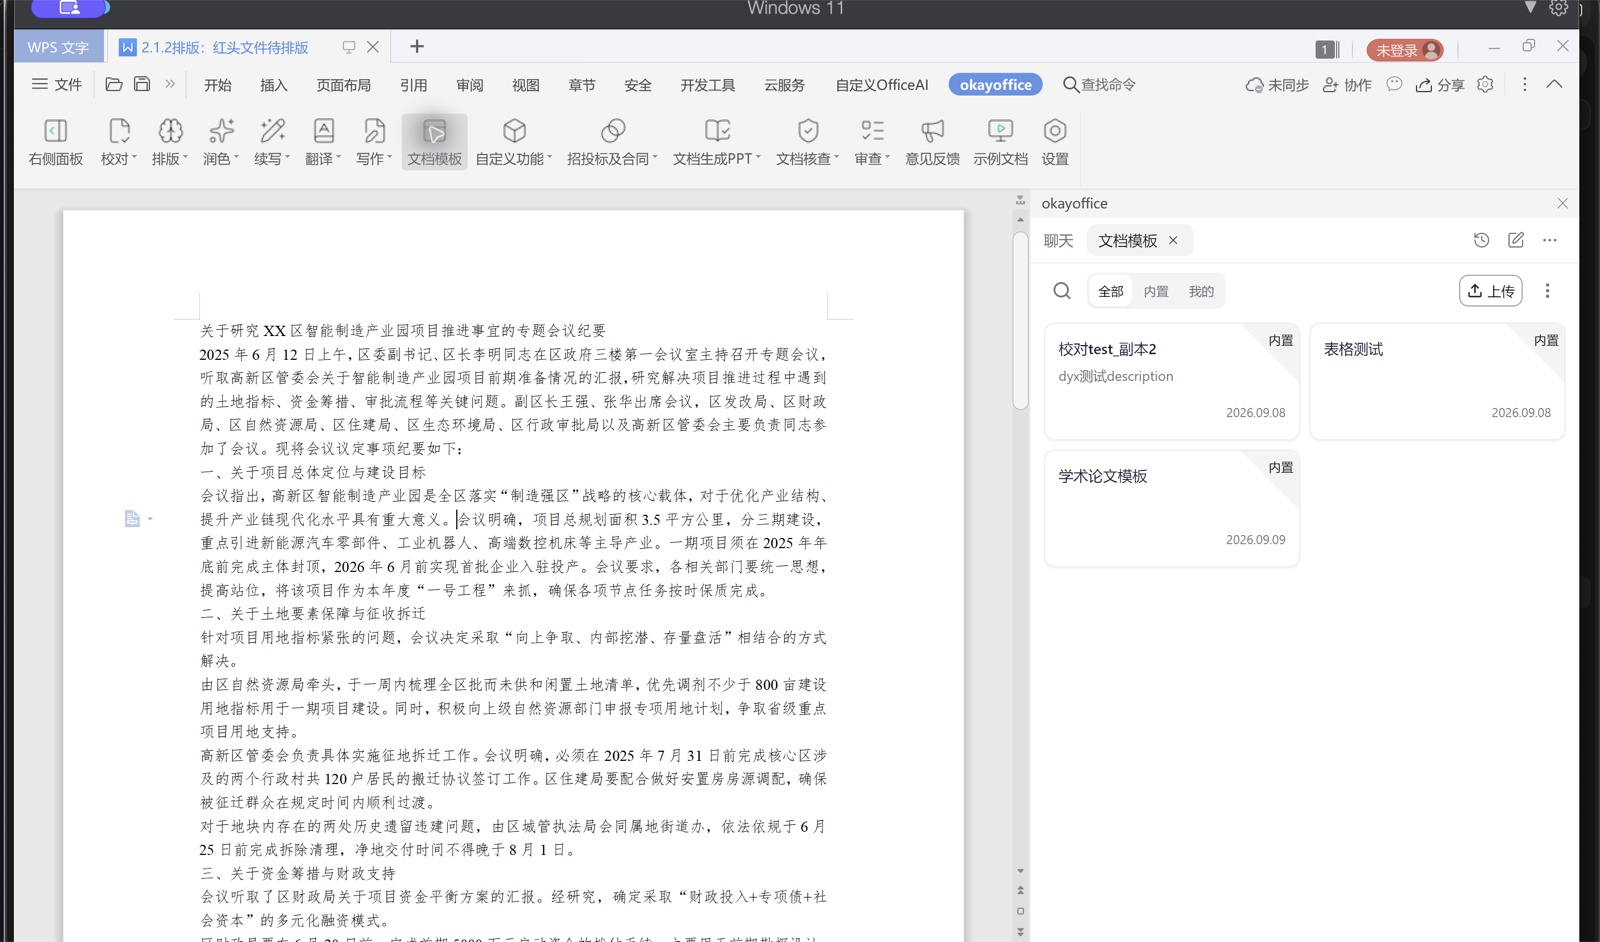Open the 表格测试 template card
Viewport: 1600px width, 942px height.
tap(1437, 381)
